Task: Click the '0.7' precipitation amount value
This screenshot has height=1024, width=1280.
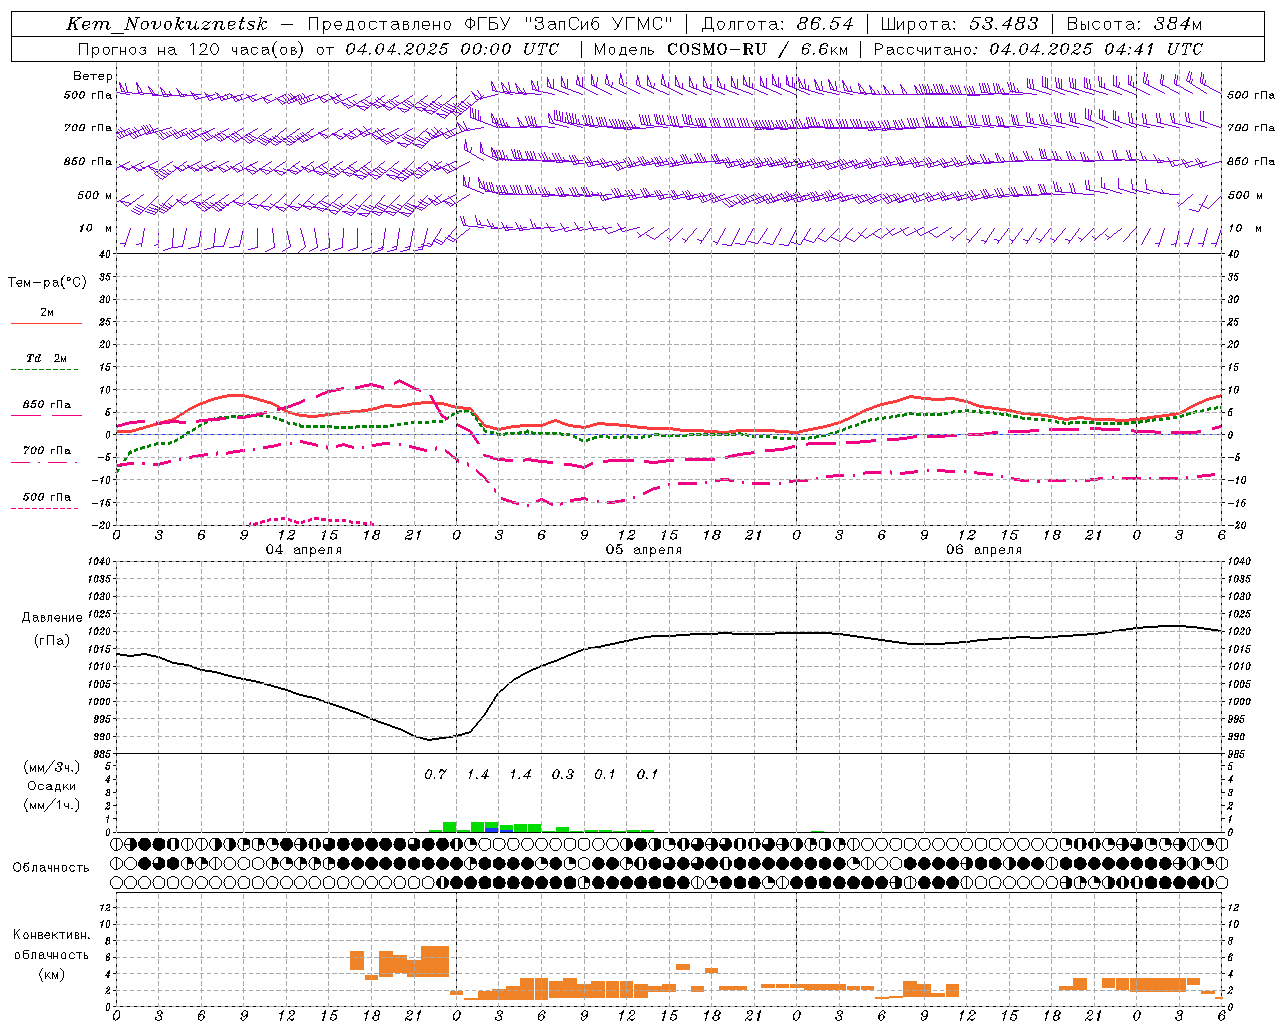Action: click(x=435, y=774)
